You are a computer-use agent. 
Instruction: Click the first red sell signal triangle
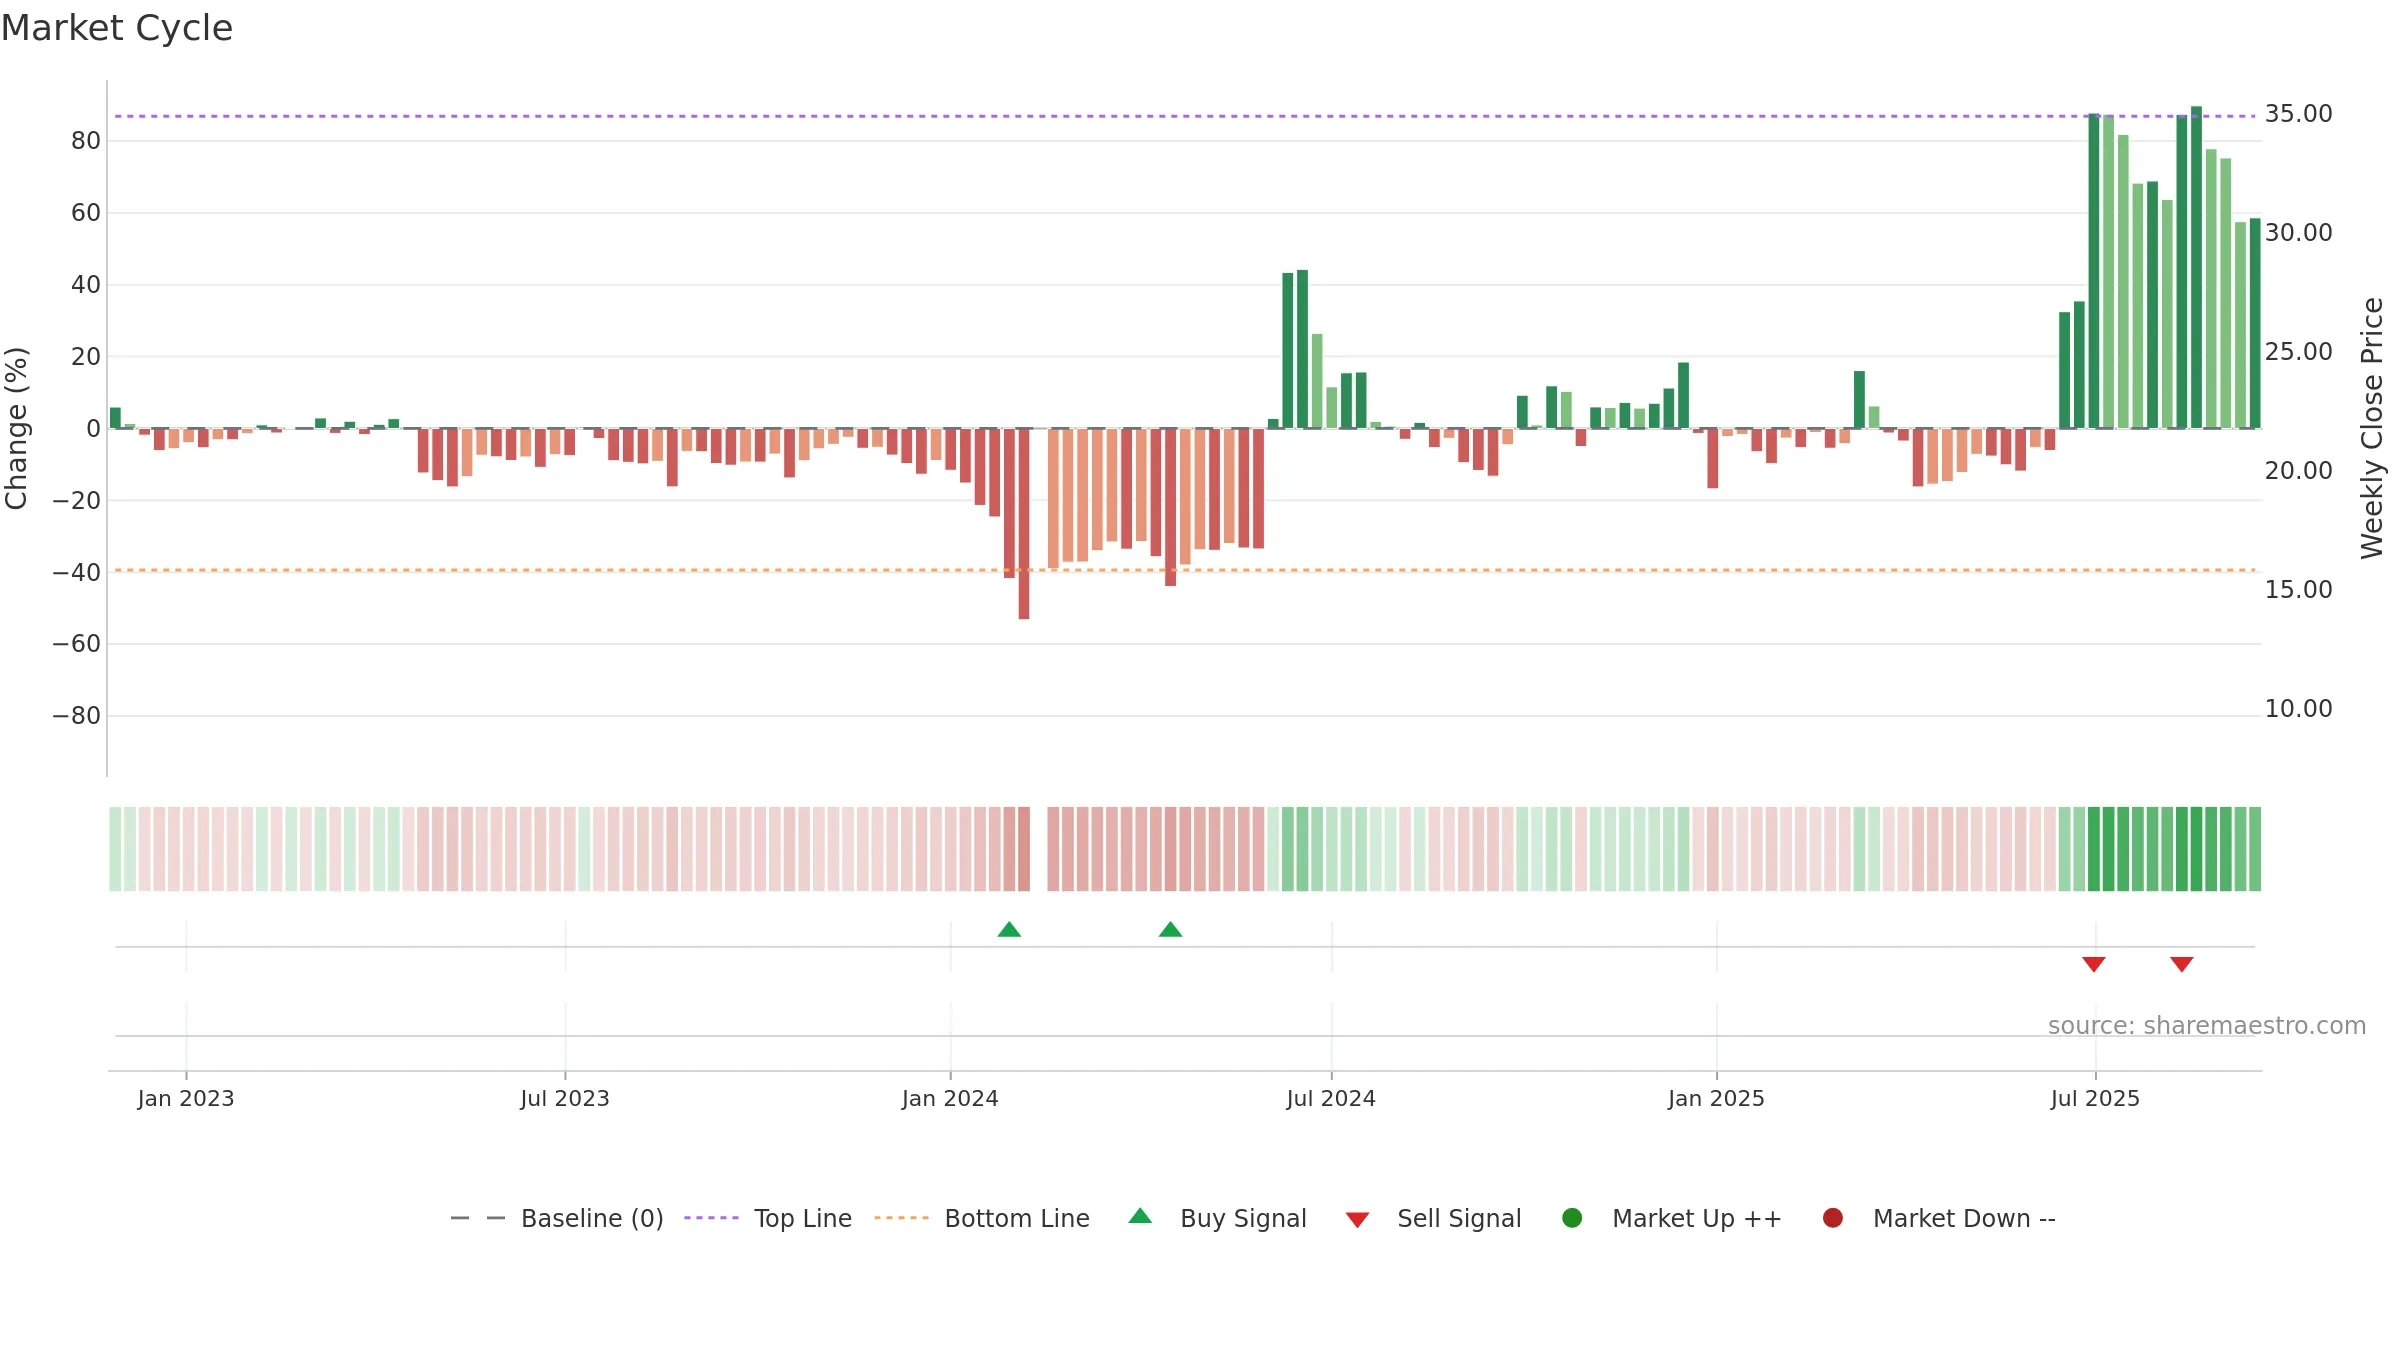[x=2094, y=964]
